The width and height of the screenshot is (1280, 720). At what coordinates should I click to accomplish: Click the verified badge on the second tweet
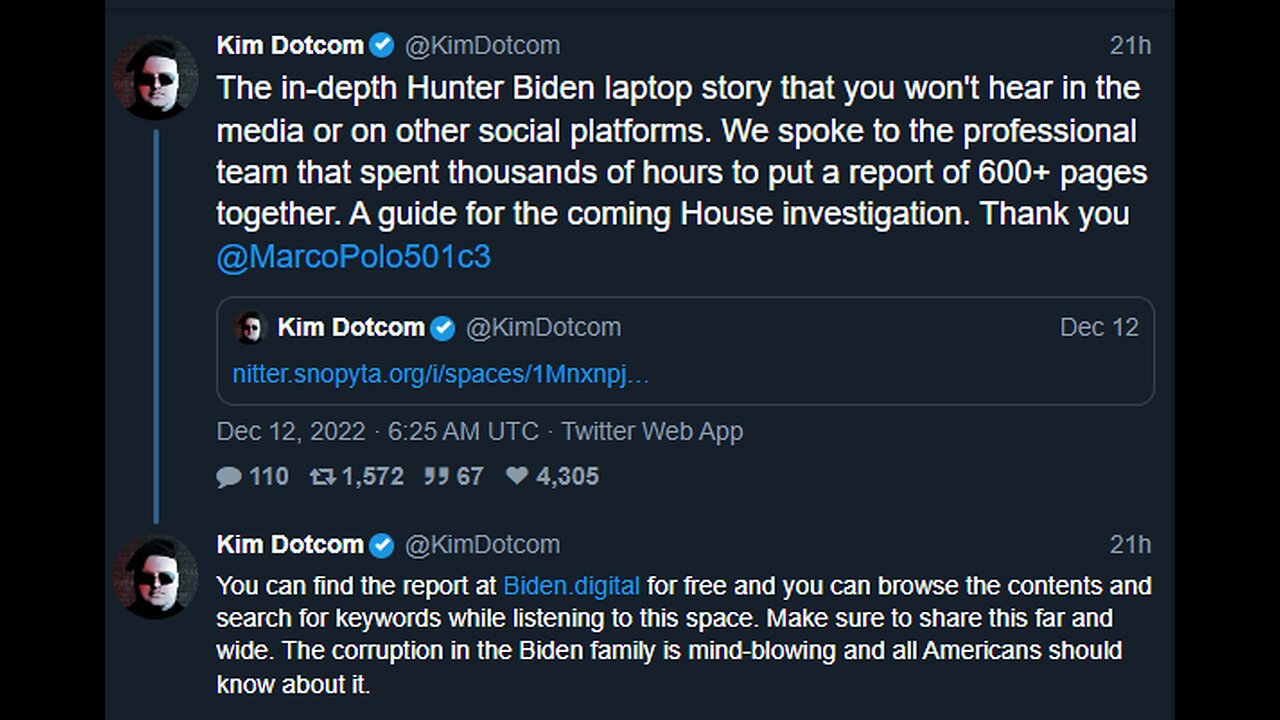pos(381,545)
